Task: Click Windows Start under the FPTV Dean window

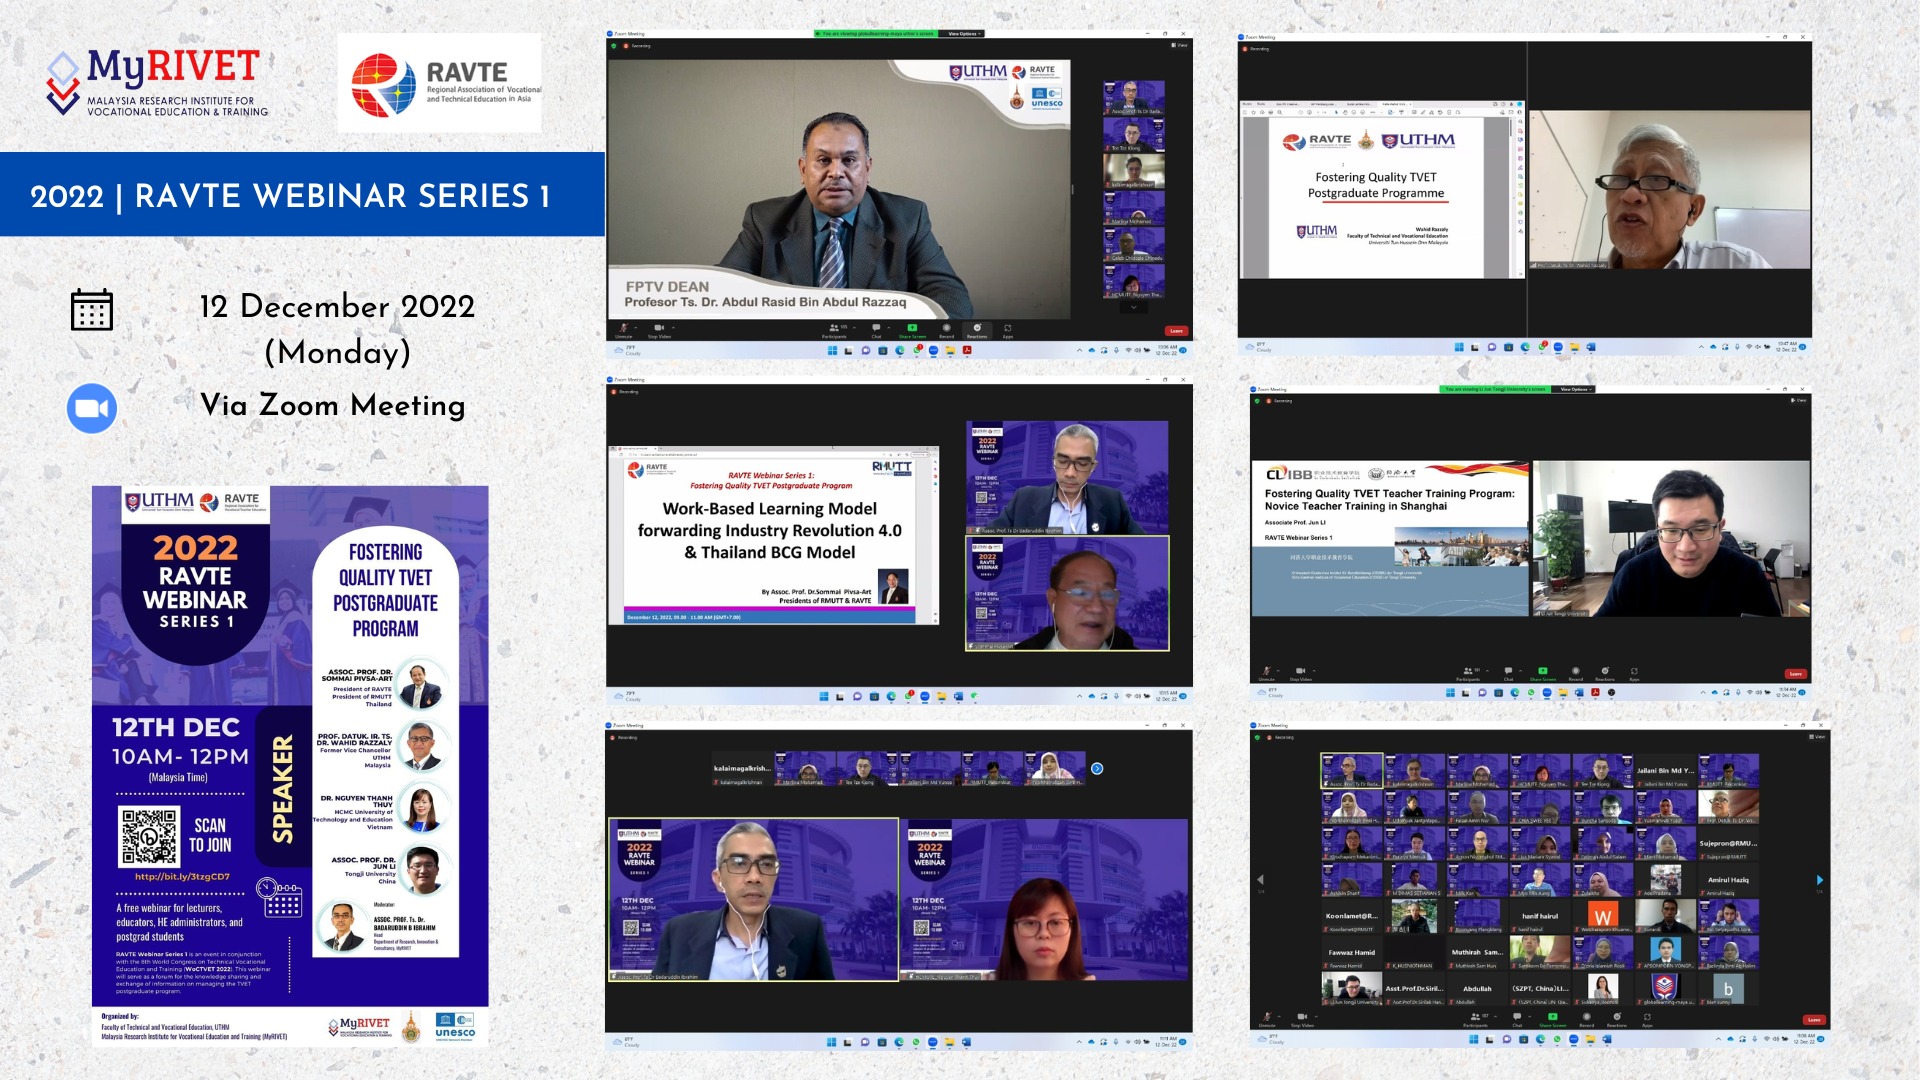Action: coord(833,350)
